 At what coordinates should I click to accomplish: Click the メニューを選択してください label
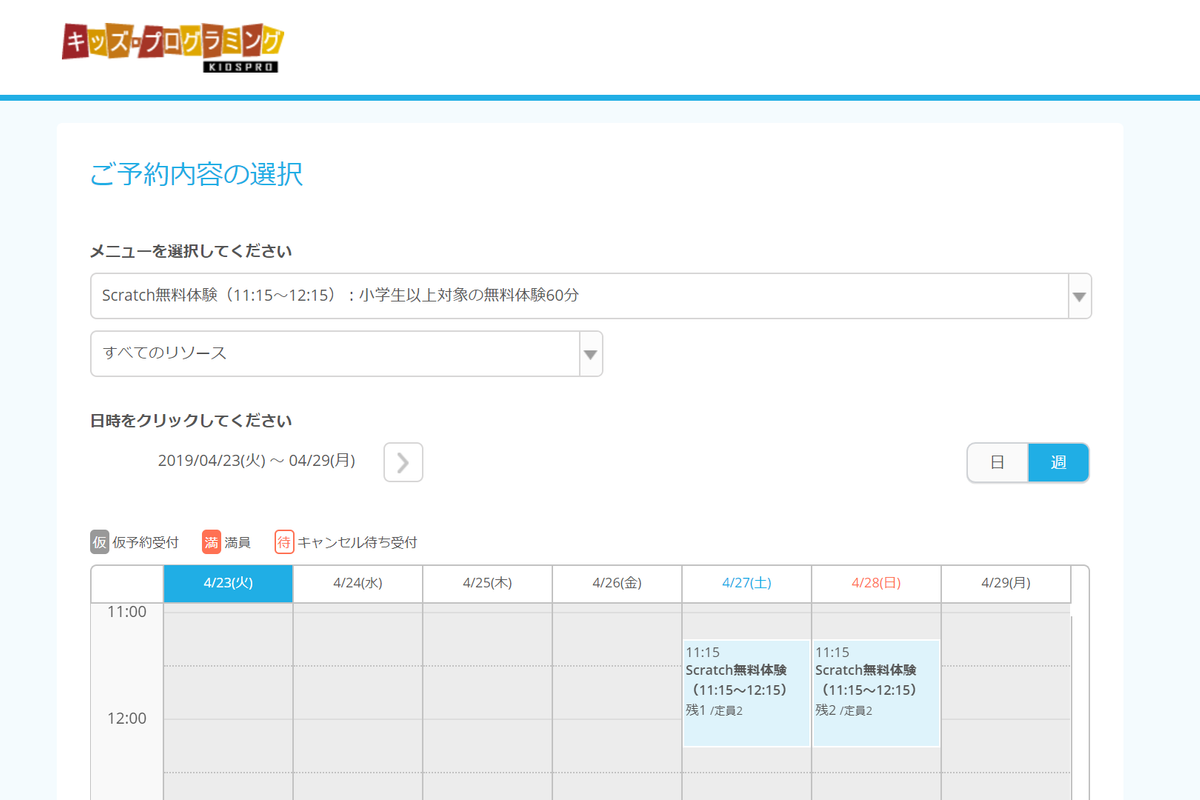click(x=191, y=251)
